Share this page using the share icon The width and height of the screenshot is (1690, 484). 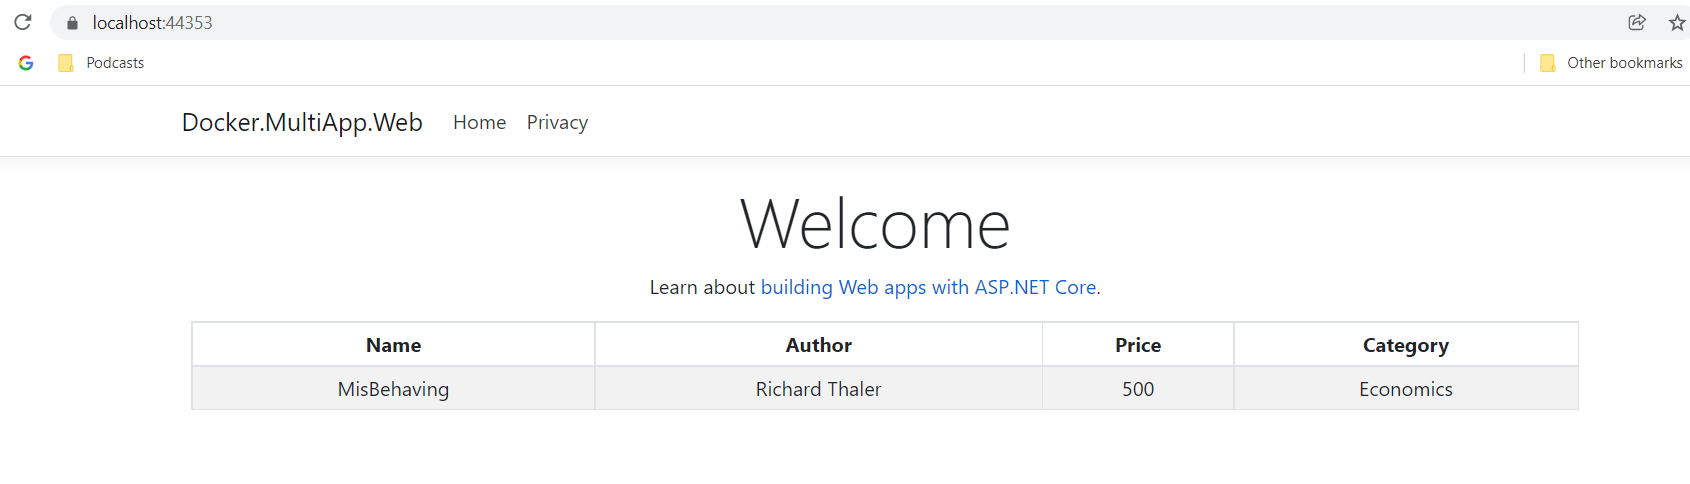(1637, 22)
